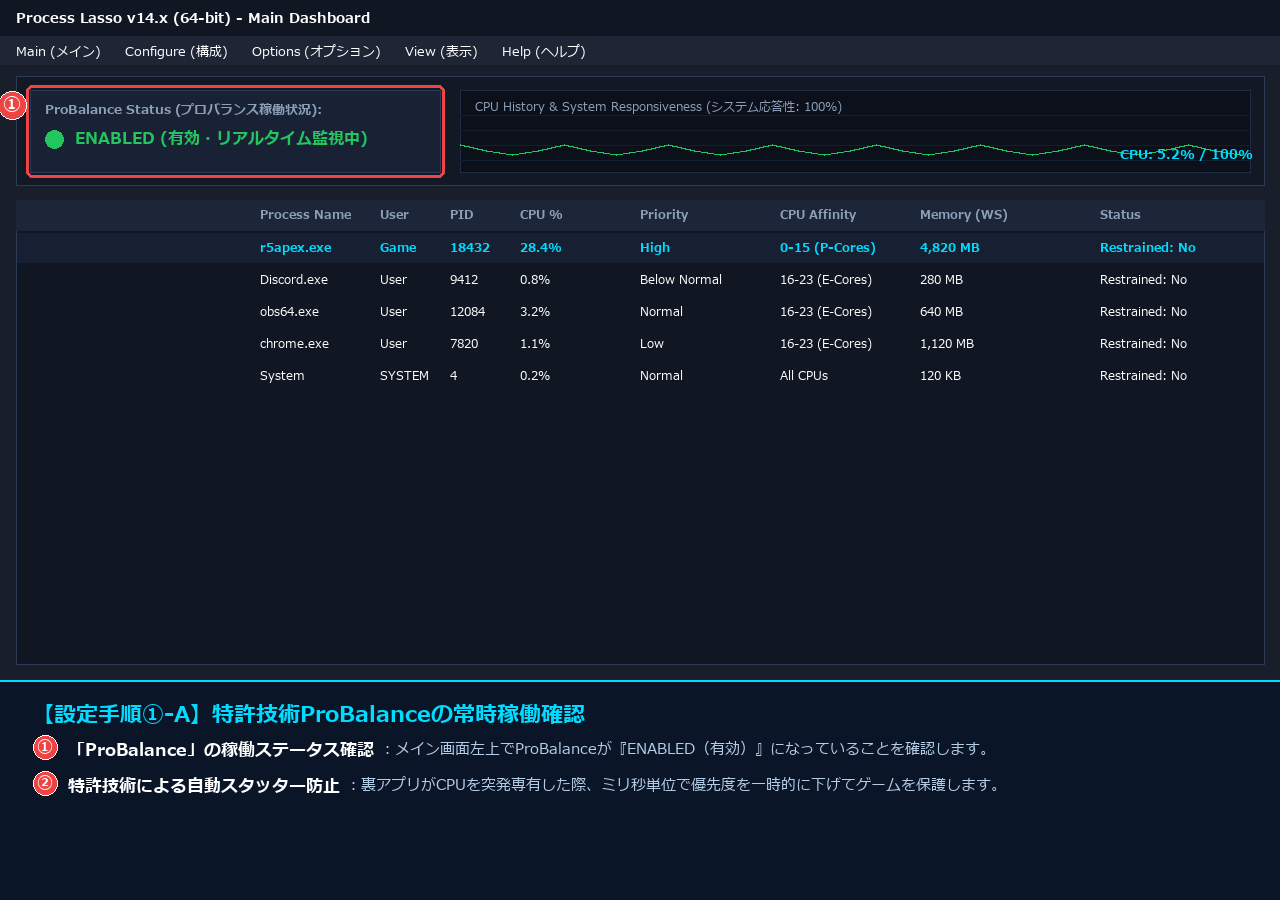Select the r5apex.exe process row
The height and width of the screenshot is (900, 1280).
point(640,248)
